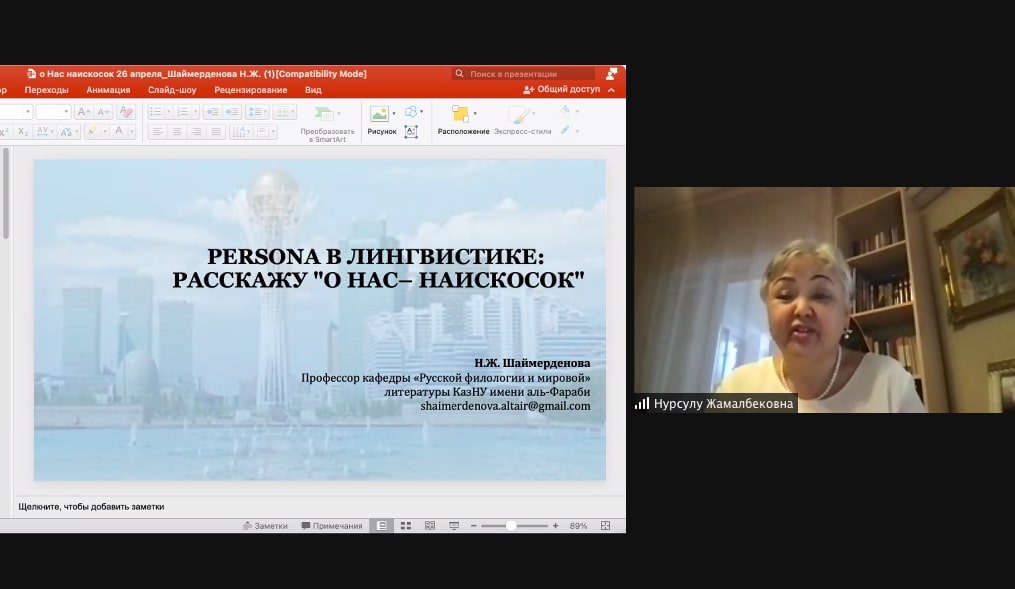
Task: Click the text box icon under shapes
Action: pyautogui.click(x=411, y=131)
